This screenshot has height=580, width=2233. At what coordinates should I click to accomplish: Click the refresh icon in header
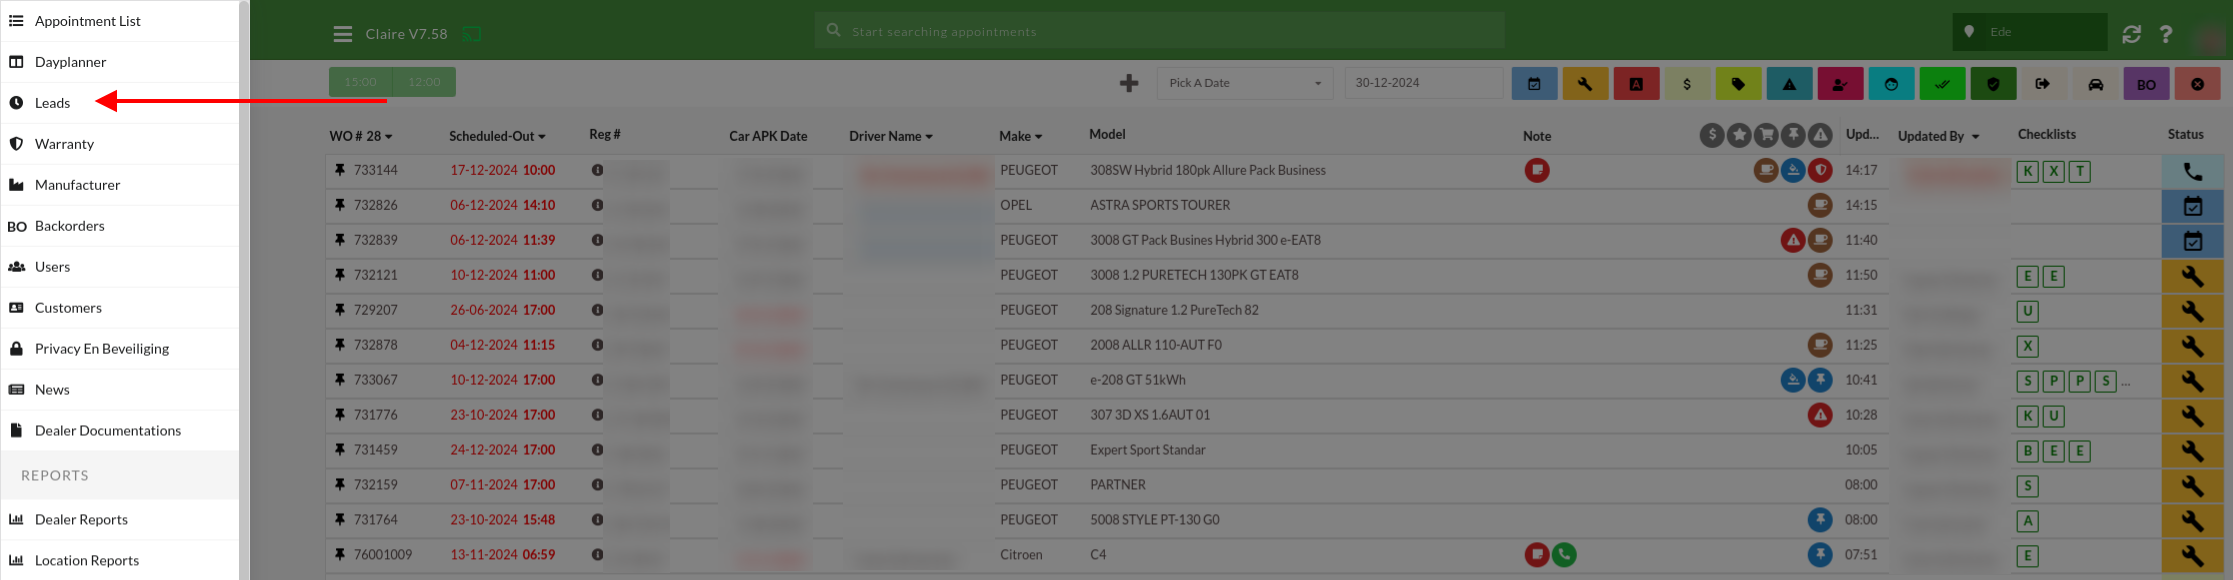[2131, 34]
